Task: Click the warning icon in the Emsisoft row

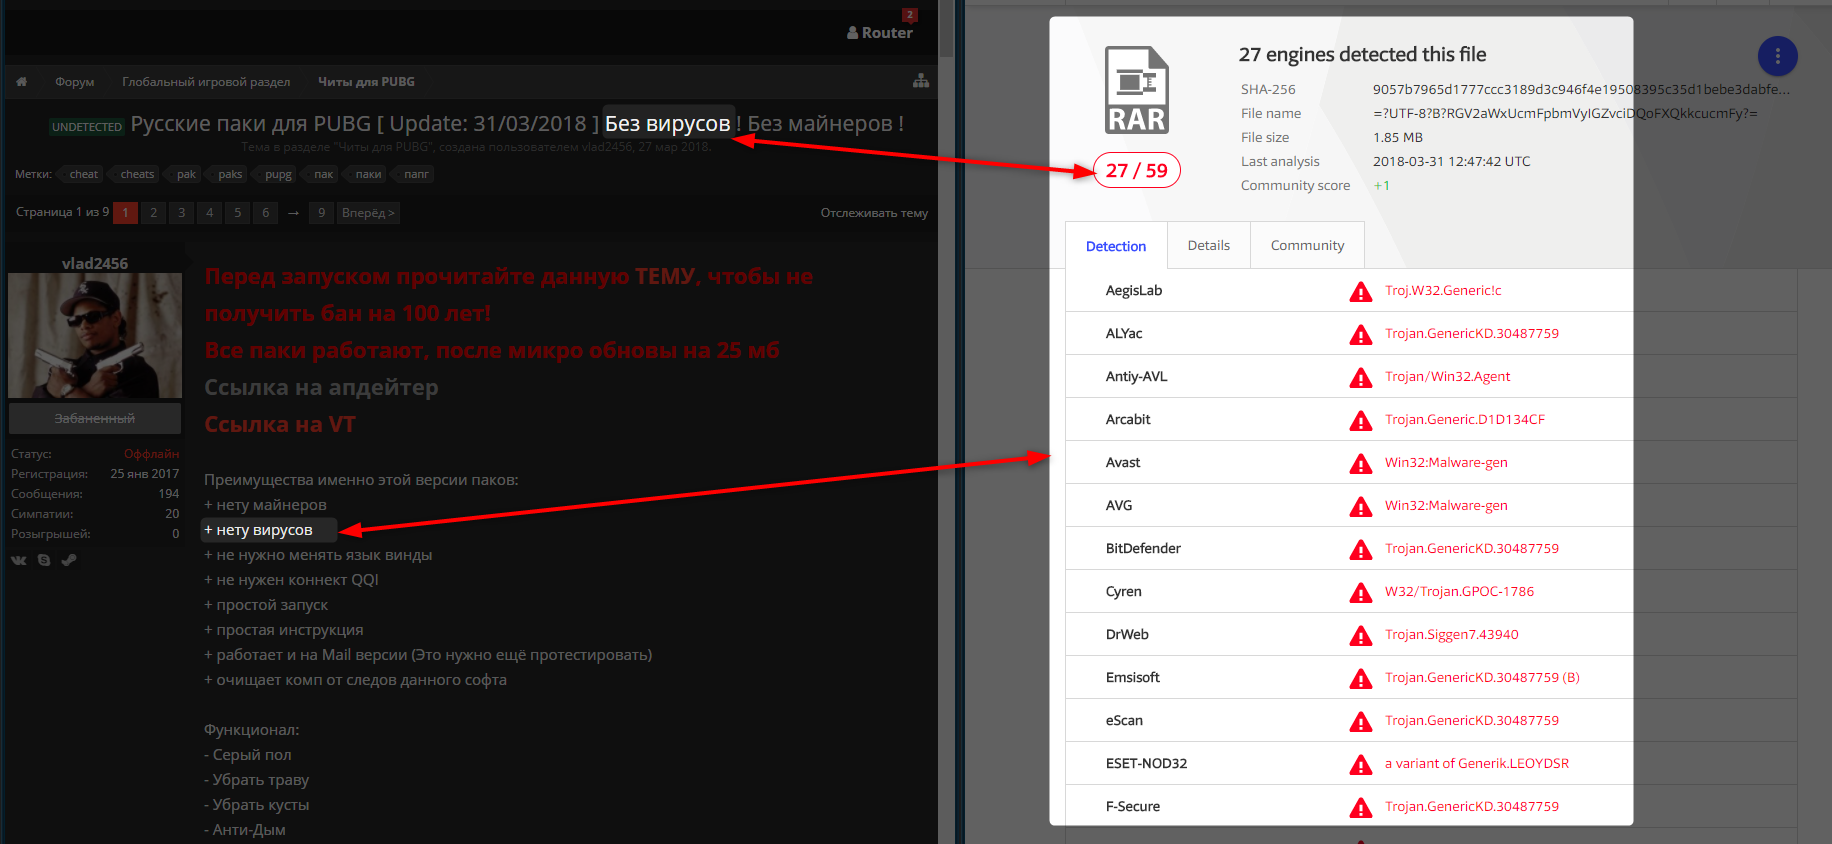Action: [1360, 678]
